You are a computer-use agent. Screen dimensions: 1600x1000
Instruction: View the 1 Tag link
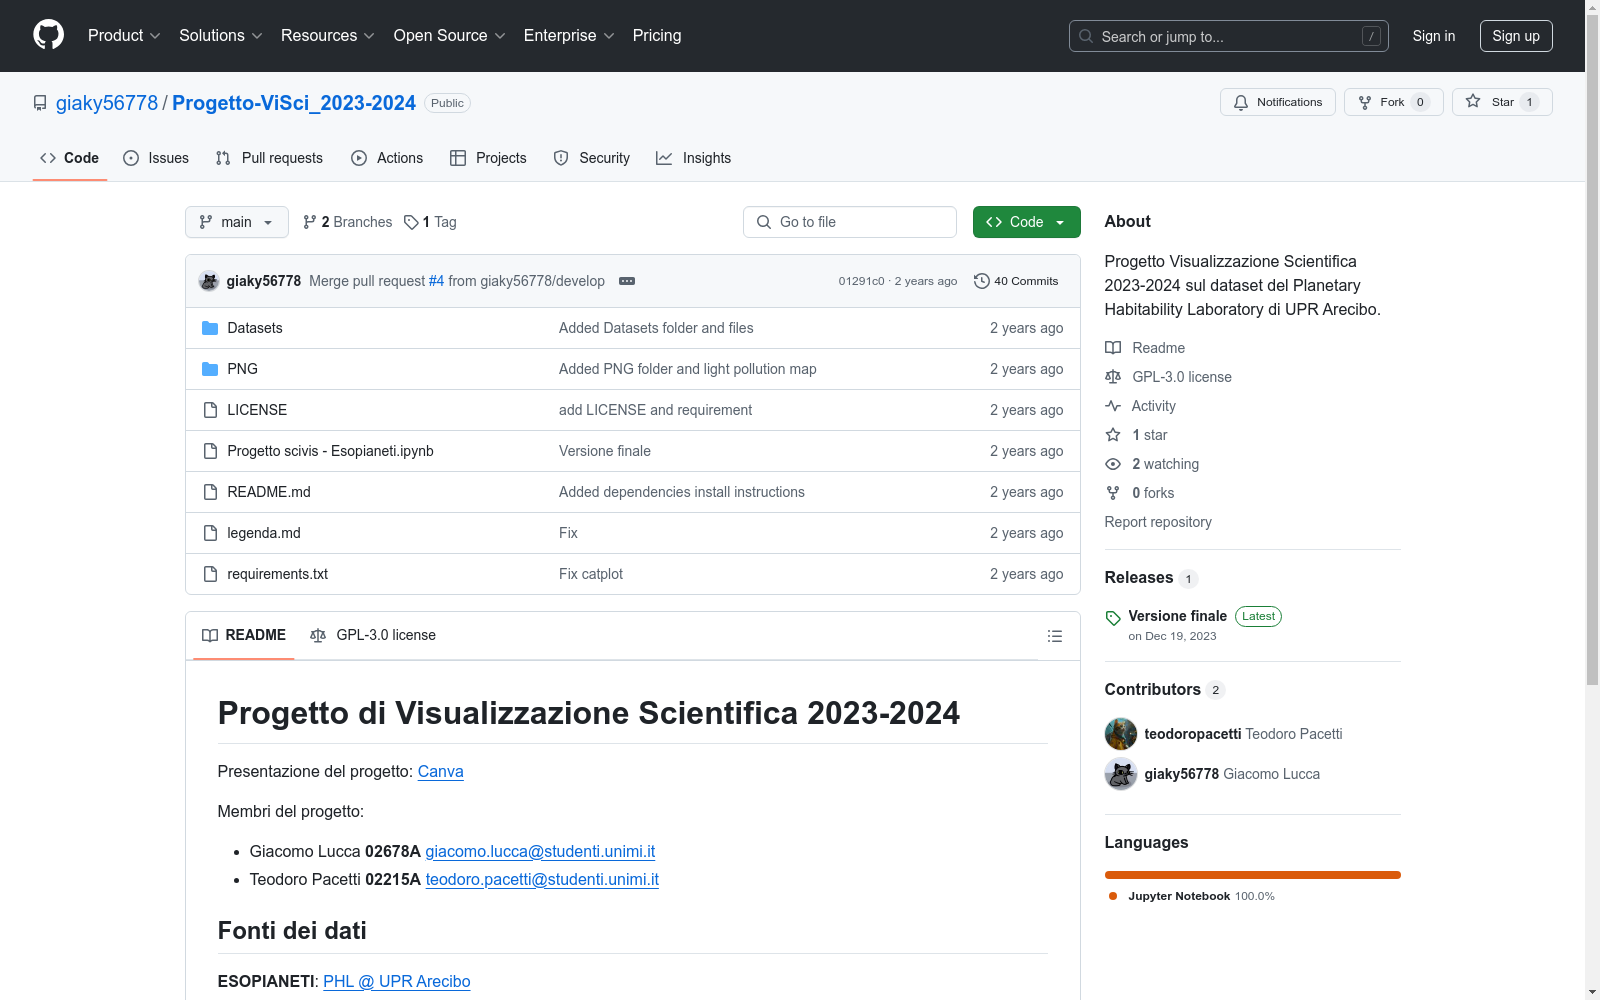(430, 222)
